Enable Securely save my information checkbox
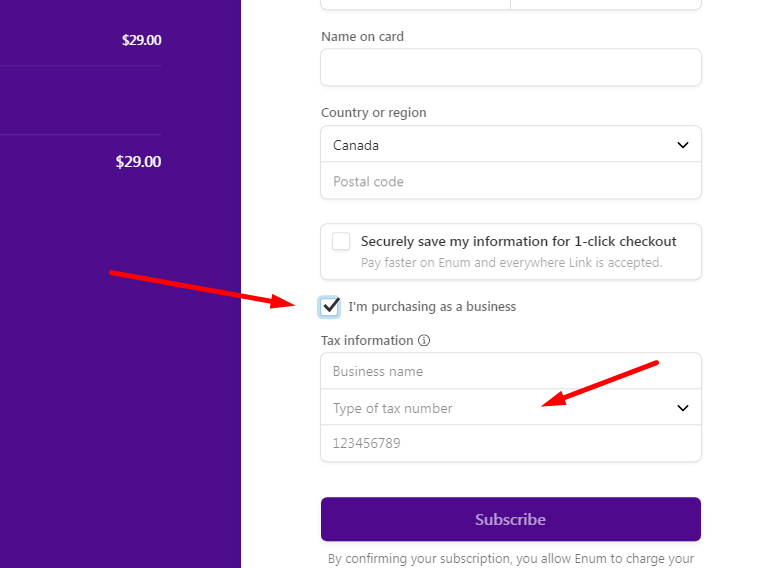Screen dimensions: 757x568 tap(341, 241)
